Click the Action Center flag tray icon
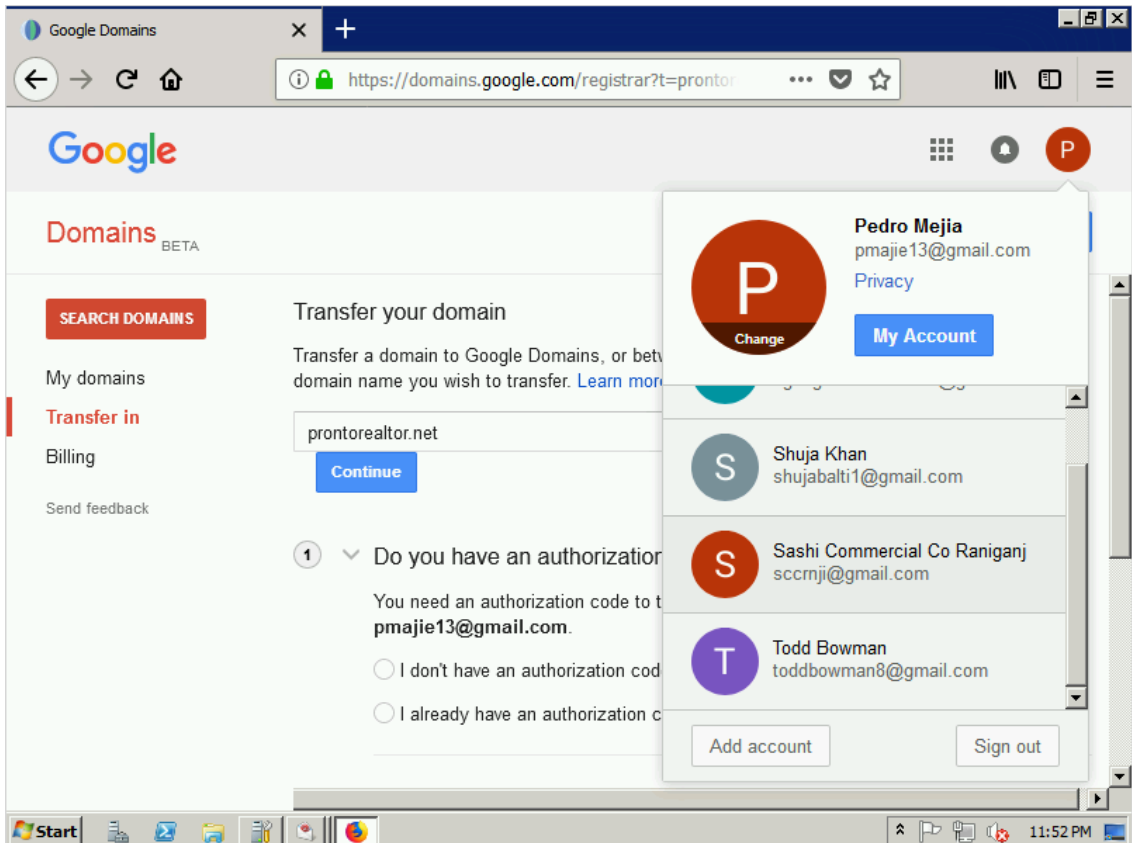 (x=929, y=831)
